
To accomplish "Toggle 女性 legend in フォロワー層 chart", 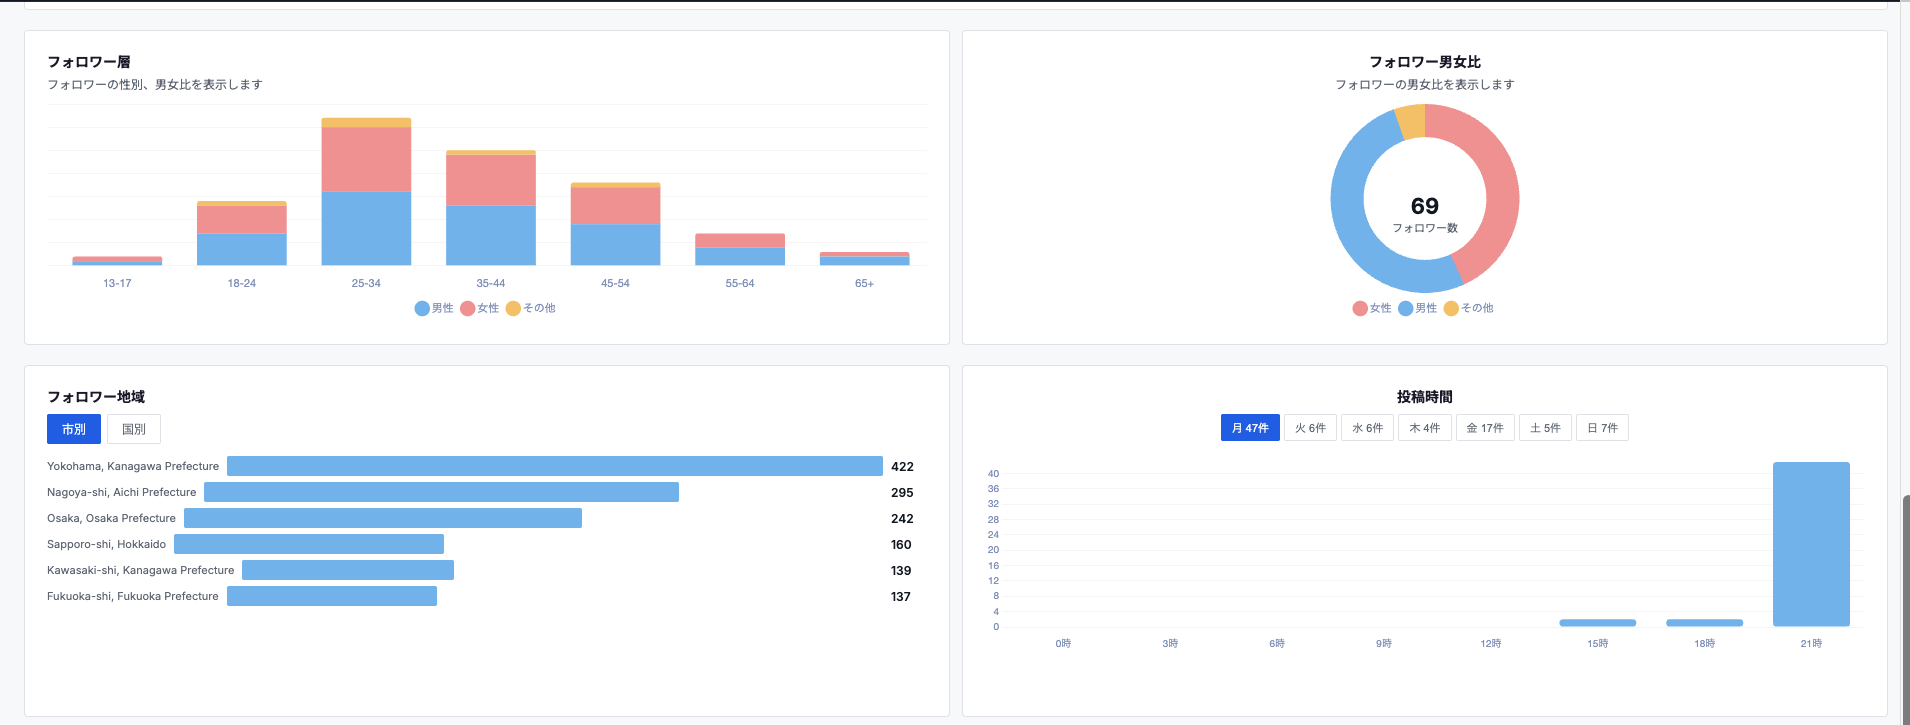I will click(x=480, y=308).
